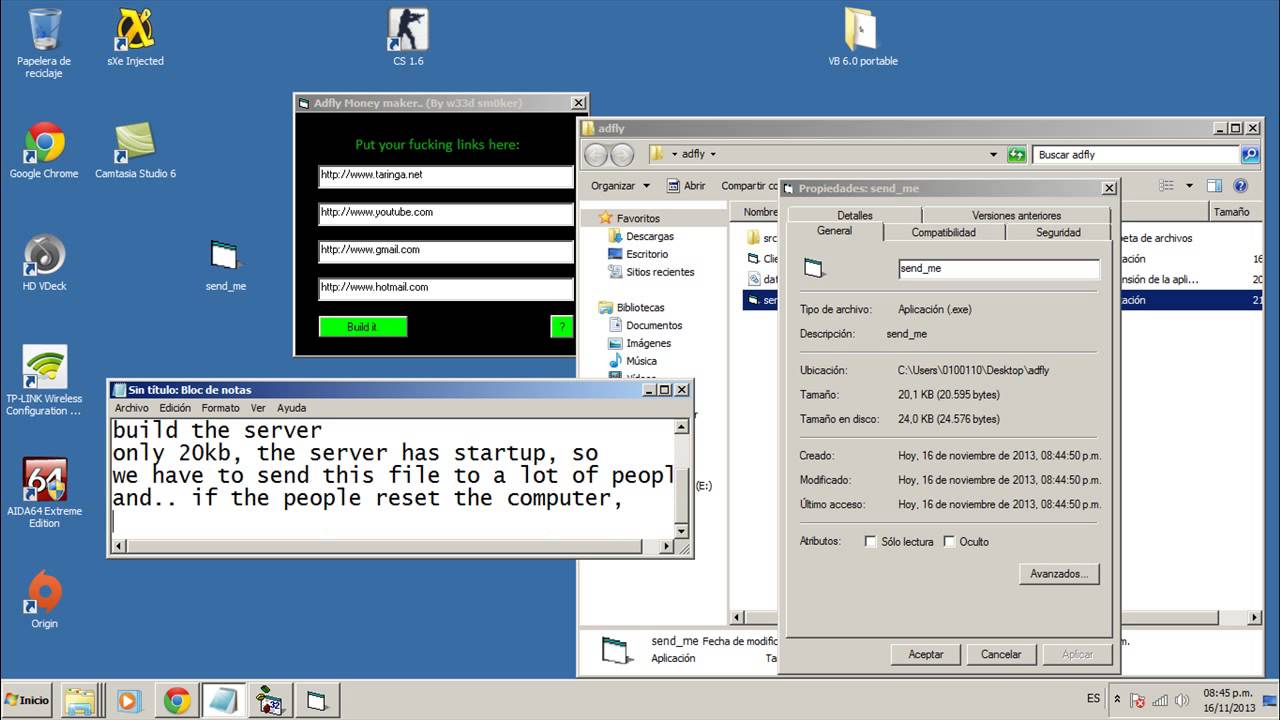
Task: Select the sXe Injected desktop shortcut
Action: click(135, 38)
